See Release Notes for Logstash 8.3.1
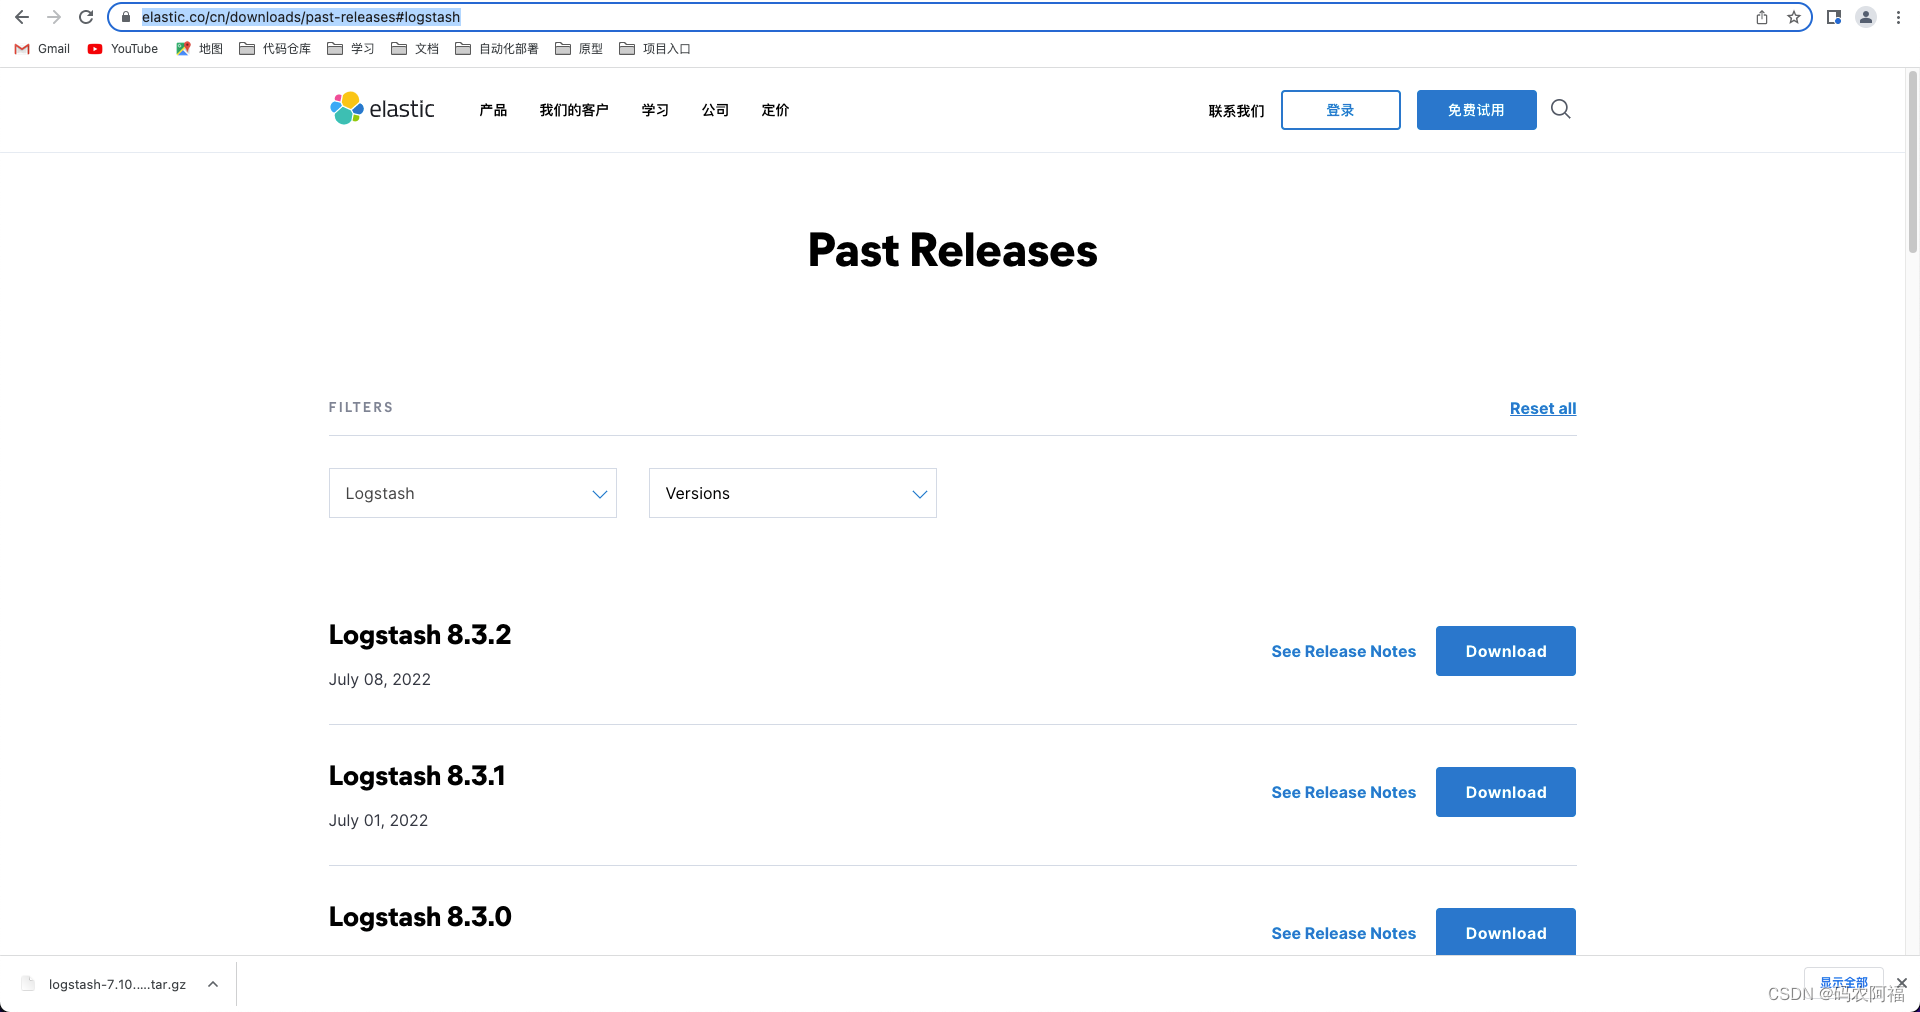This screenshot has width=1920, height=1012. pos(1344,792)
